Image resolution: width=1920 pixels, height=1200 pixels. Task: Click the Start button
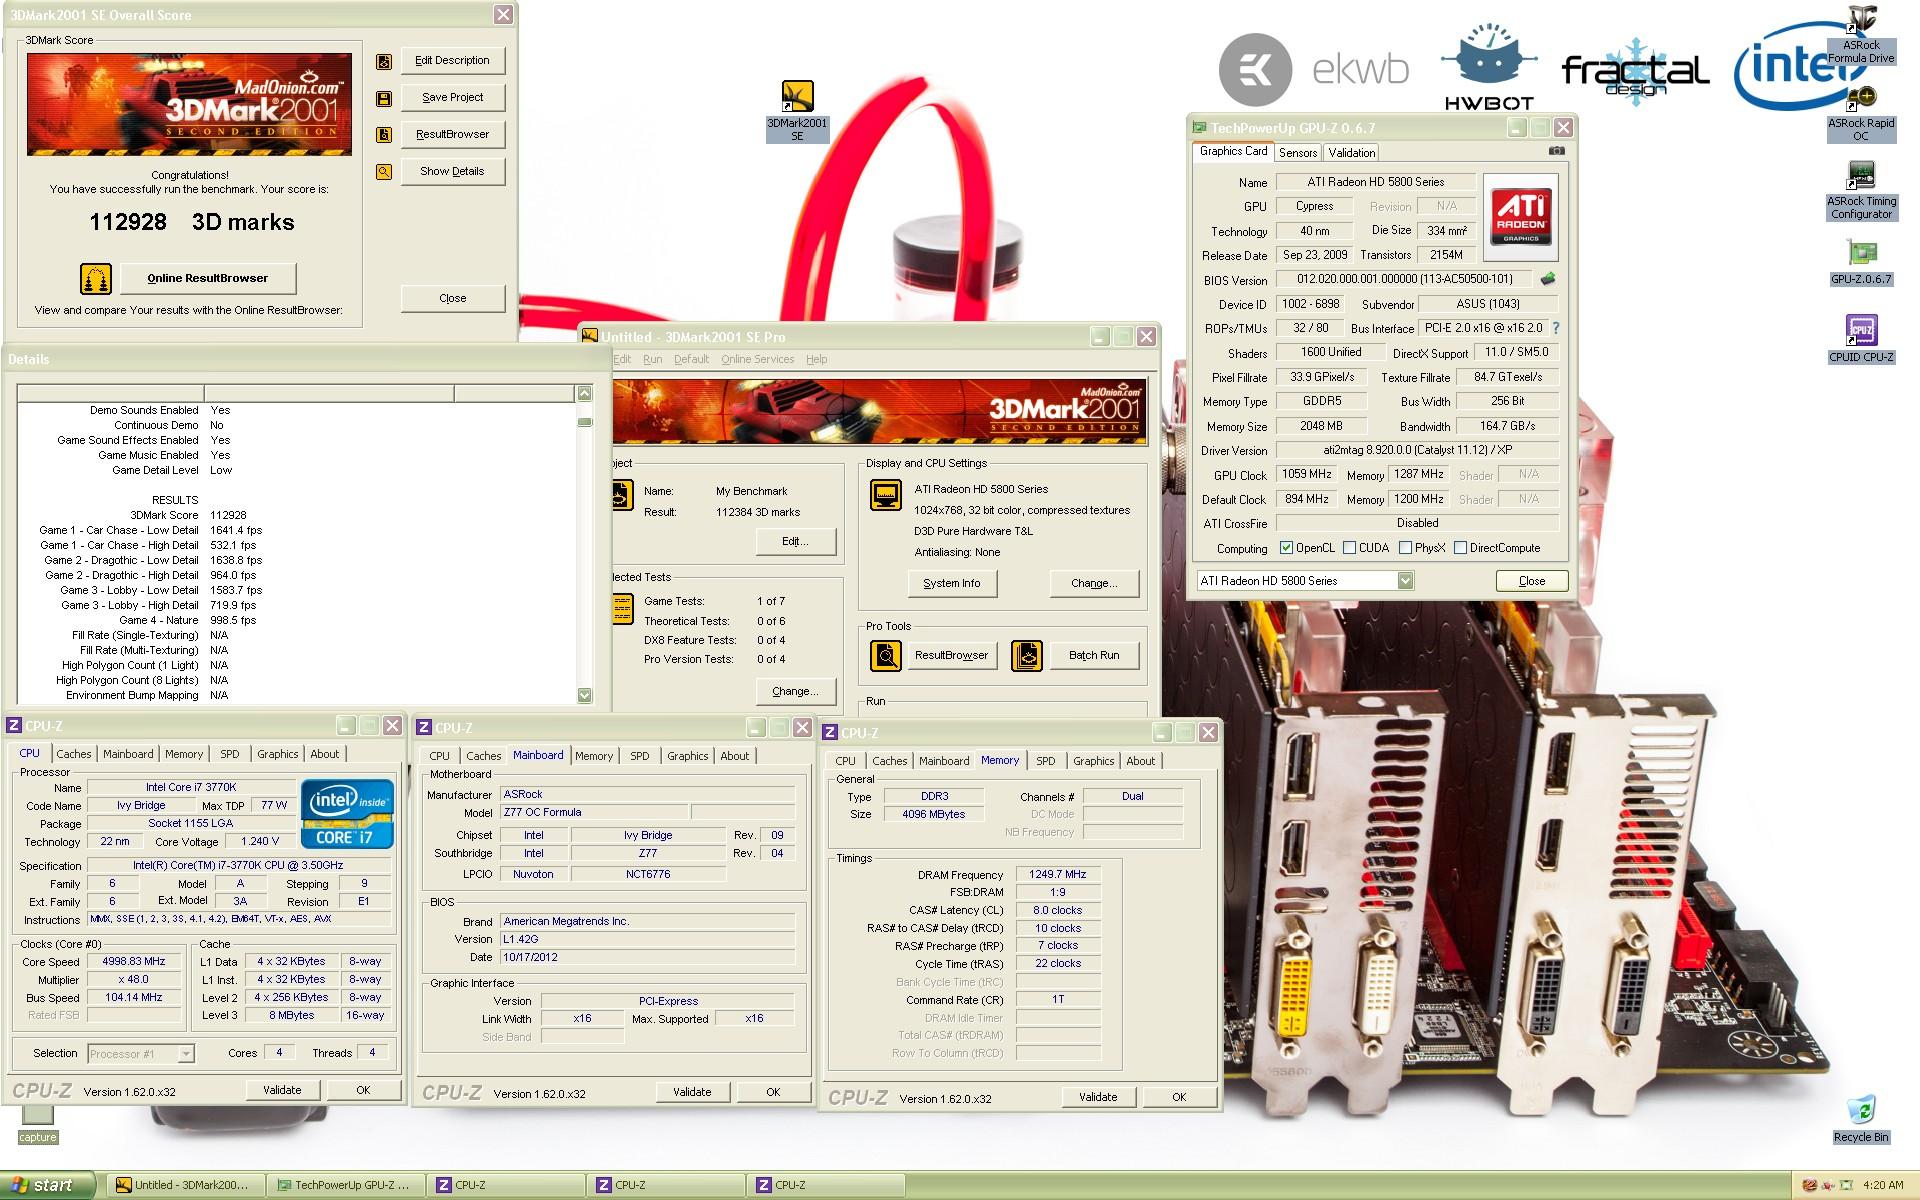point(46,1185)
